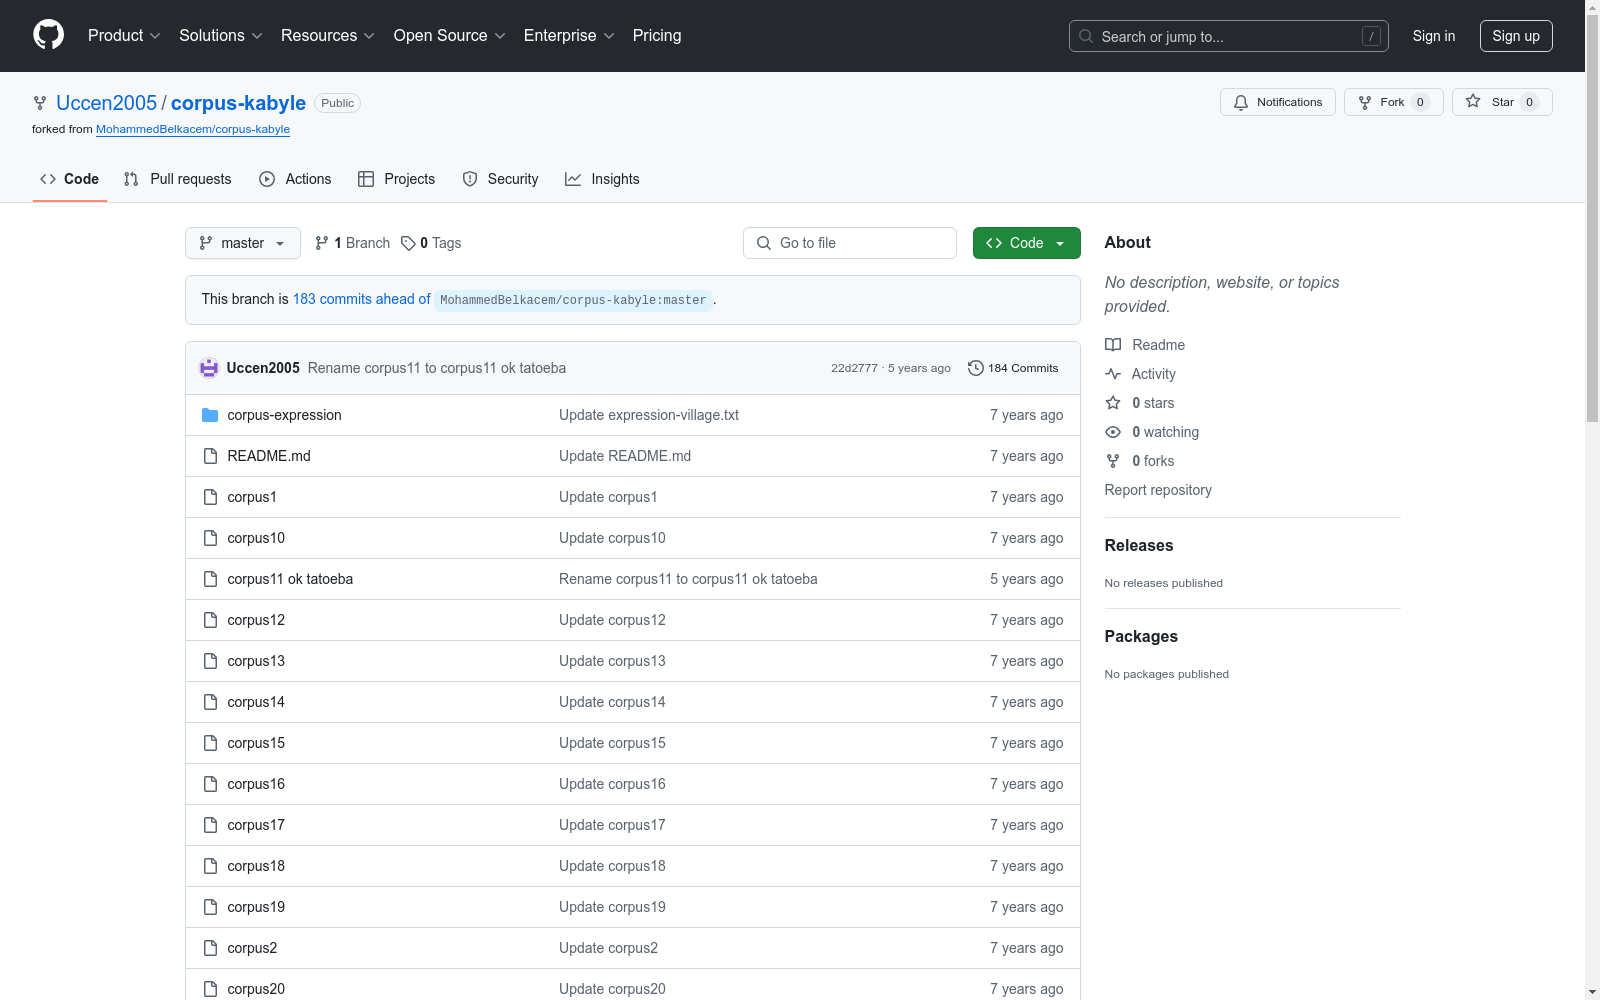
Task: Switch to the Security tab
Action: [x=500, y=179]
